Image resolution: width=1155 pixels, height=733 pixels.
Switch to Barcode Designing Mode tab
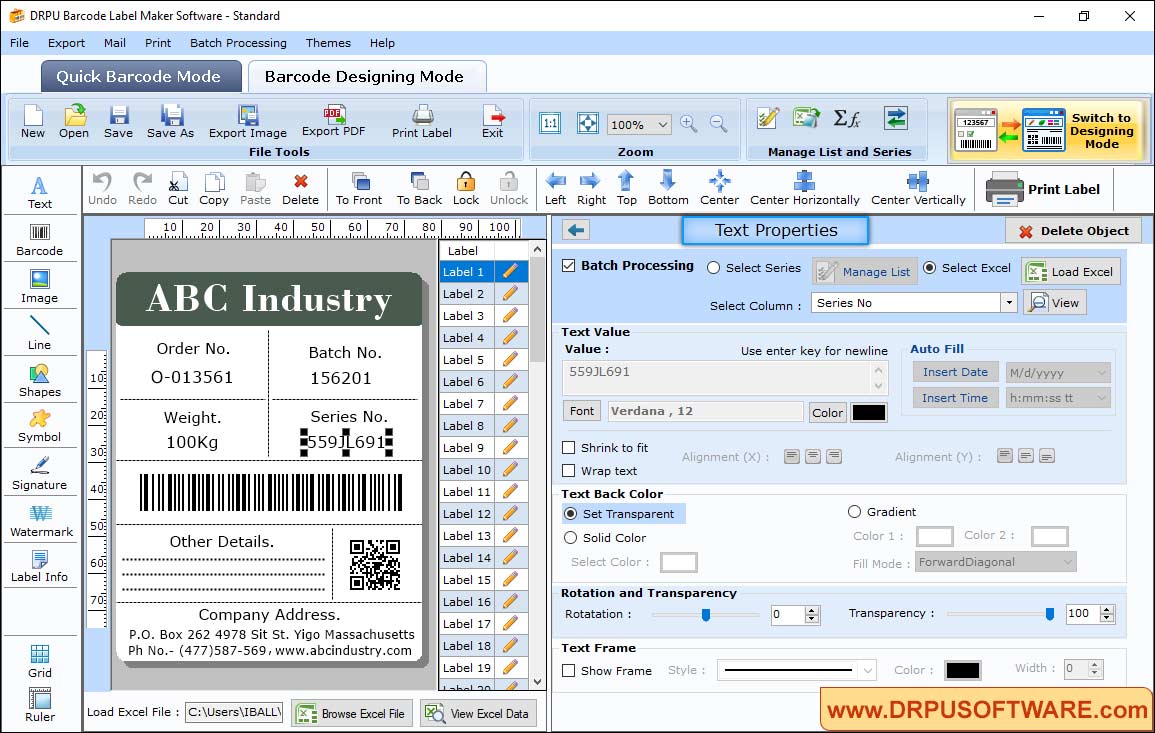coord(367,77)
